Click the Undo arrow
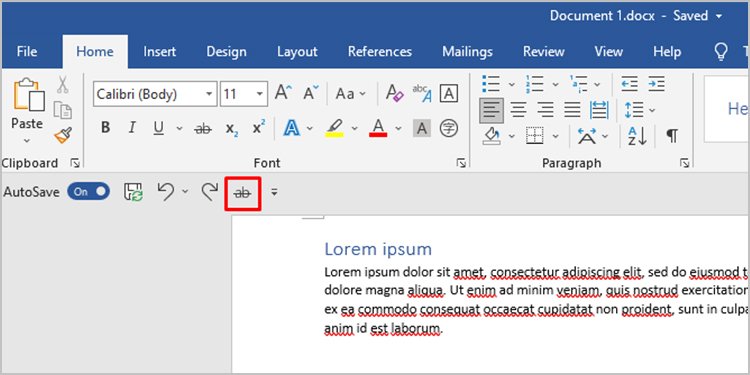Screen dimensions: 750x375 (165, 192)
